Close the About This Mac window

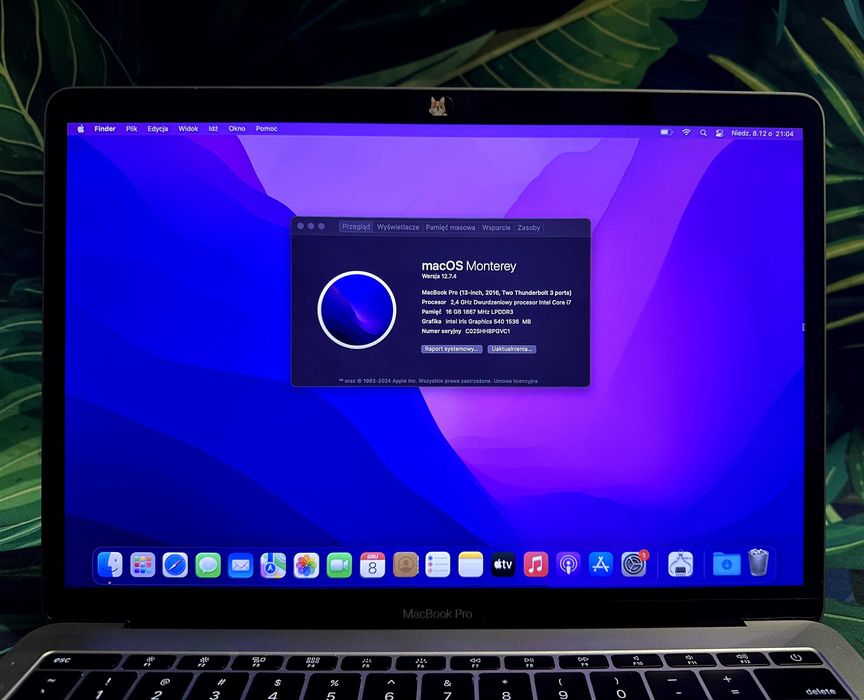pos(300,226)
